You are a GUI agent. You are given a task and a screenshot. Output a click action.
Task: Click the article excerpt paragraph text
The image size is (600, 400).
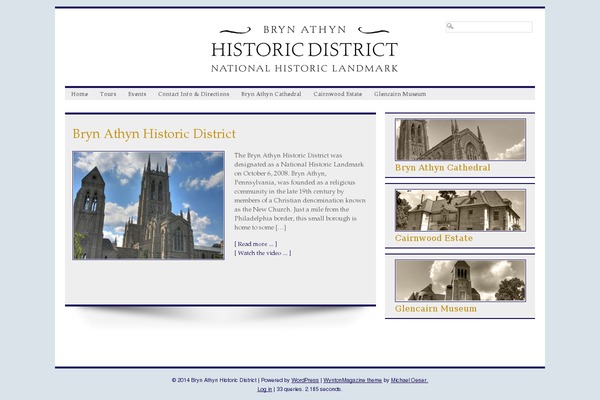coord(300,191)
